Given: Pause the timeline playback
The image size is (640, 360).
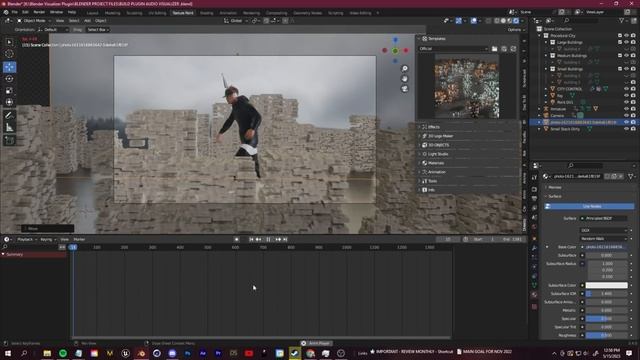Looking at the screenshot, I should pyautogui.click(x=268, y=240).
